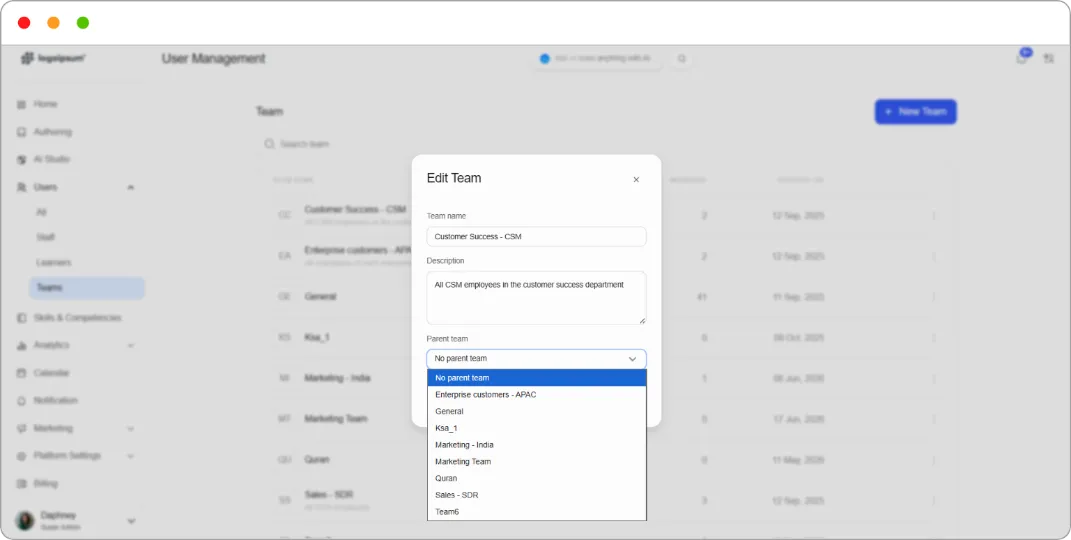Open Notification in the sidebar
The image size is (1071, 540).
tap(55, 400)
